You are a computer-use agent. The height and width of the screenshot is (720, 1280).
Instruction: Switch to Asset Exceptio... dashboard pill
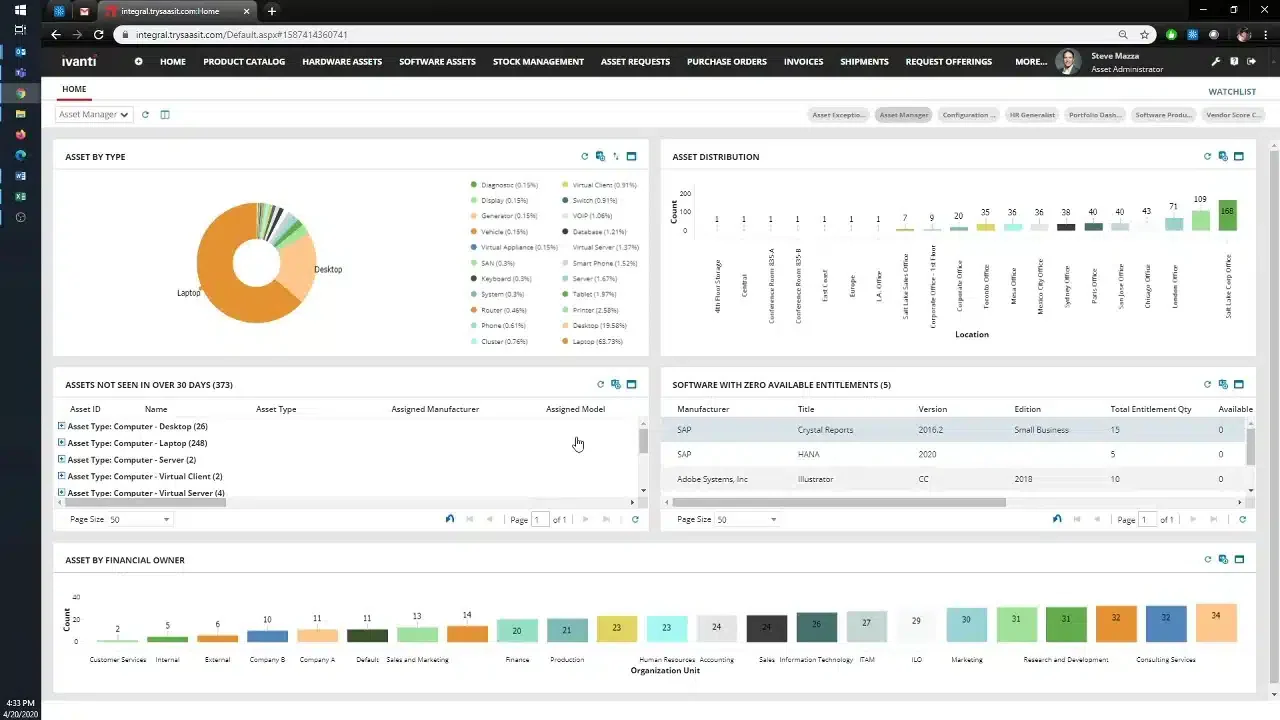point(839,115)
